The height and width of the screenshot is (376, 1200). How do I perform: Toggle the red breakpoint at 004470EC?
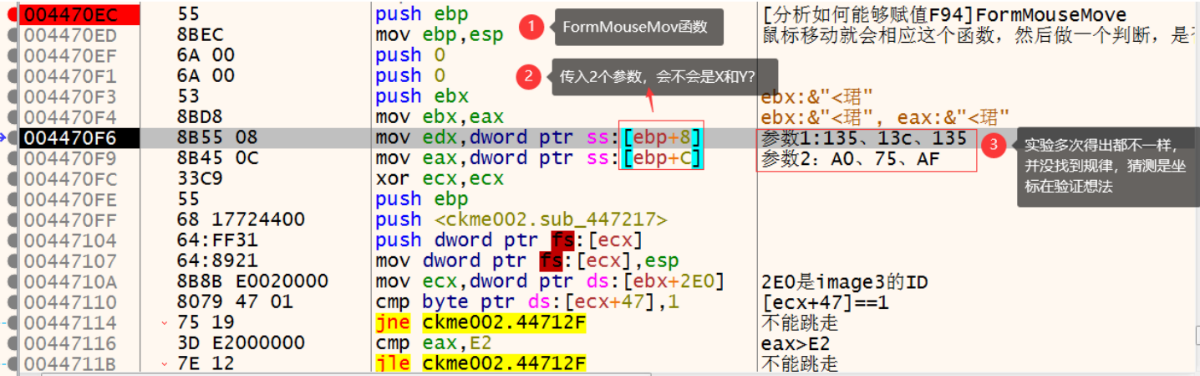pyautogui.click(x=11, y=14)
